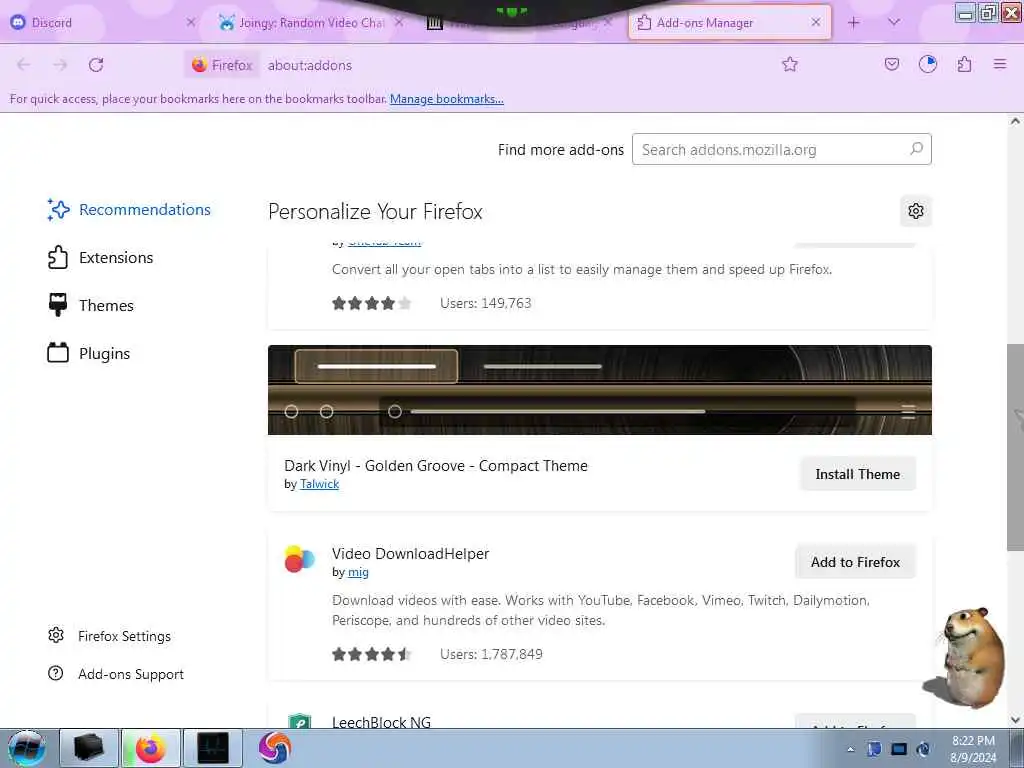The width and height of the screenshot is (1024, 768).
Task: Click the Video DownloadHelper icon
Action: coord(299,559)
